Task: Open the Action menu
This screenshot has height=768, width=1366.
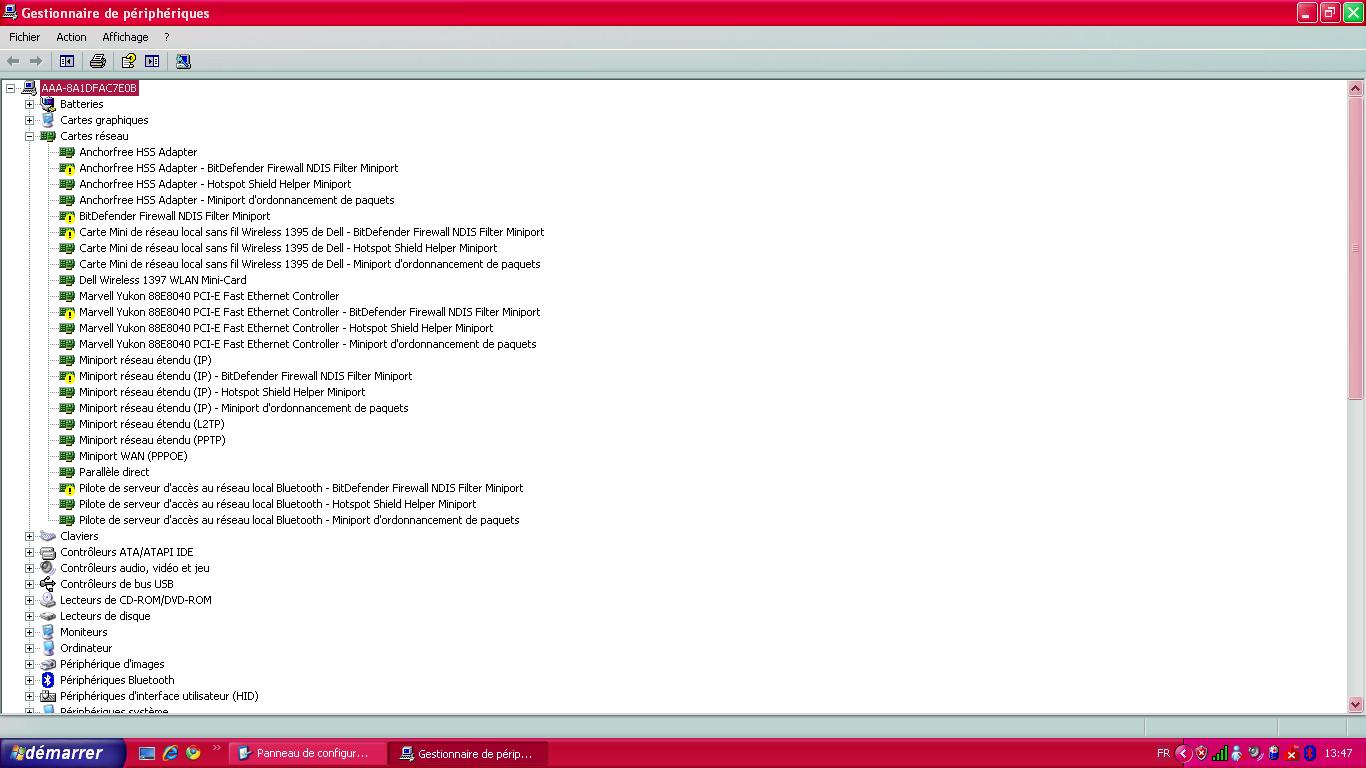Action: (x=71, y=37)
